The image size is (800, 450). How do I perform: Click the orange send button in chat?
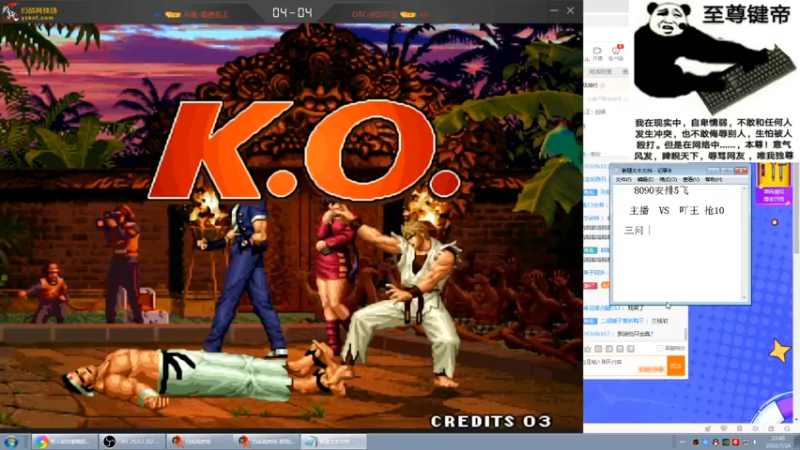pyautogui.click(x=676, y=366)
